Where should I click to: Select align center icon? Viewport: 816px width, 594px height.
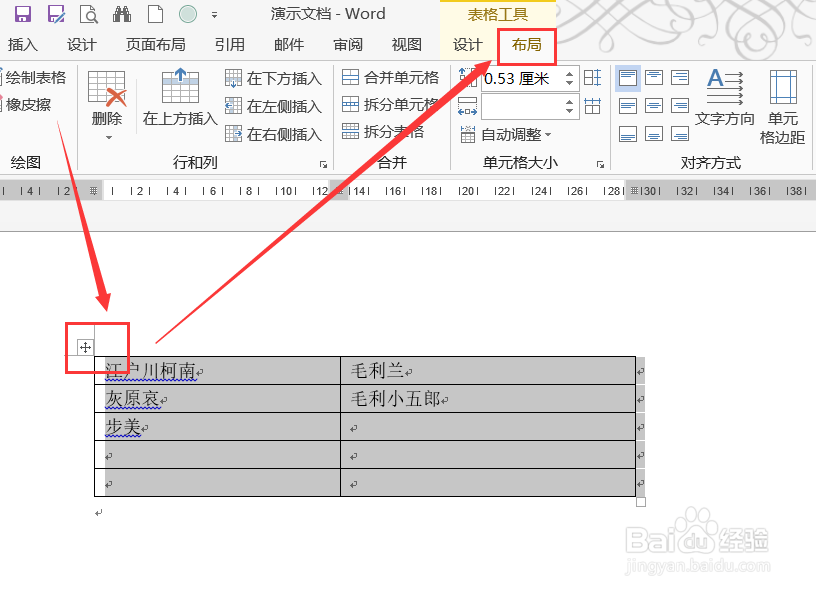click(x=654, y=106)
